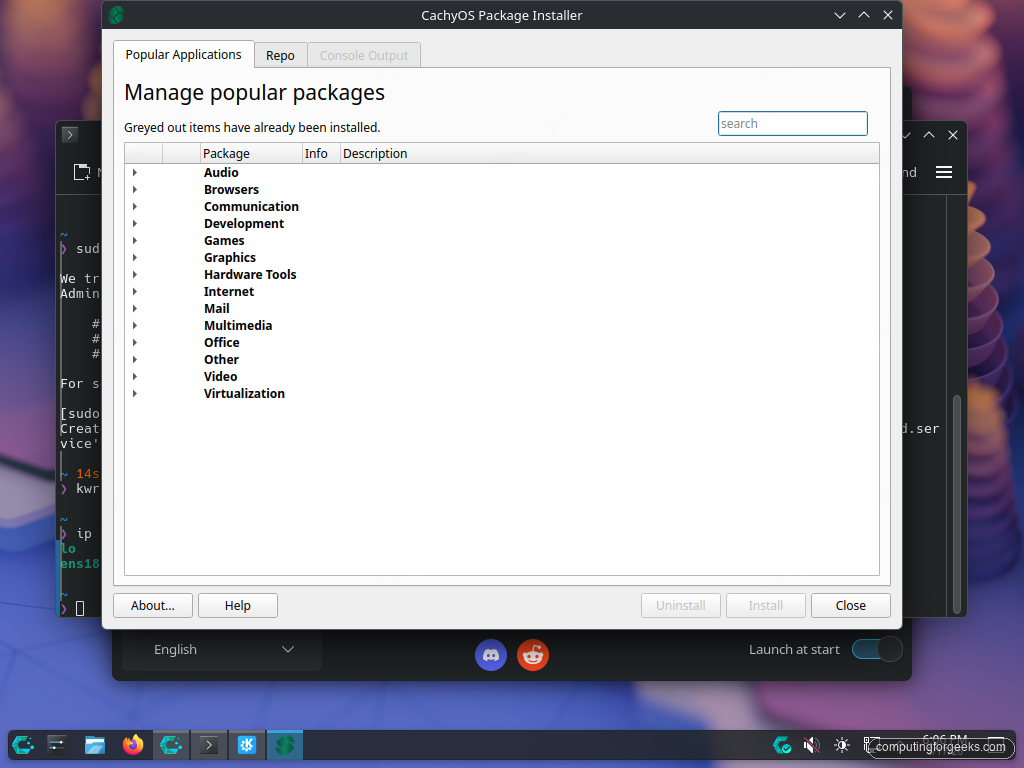Select the Virtualization category row
Screen dimensions: 1024x768
(502, 393)
